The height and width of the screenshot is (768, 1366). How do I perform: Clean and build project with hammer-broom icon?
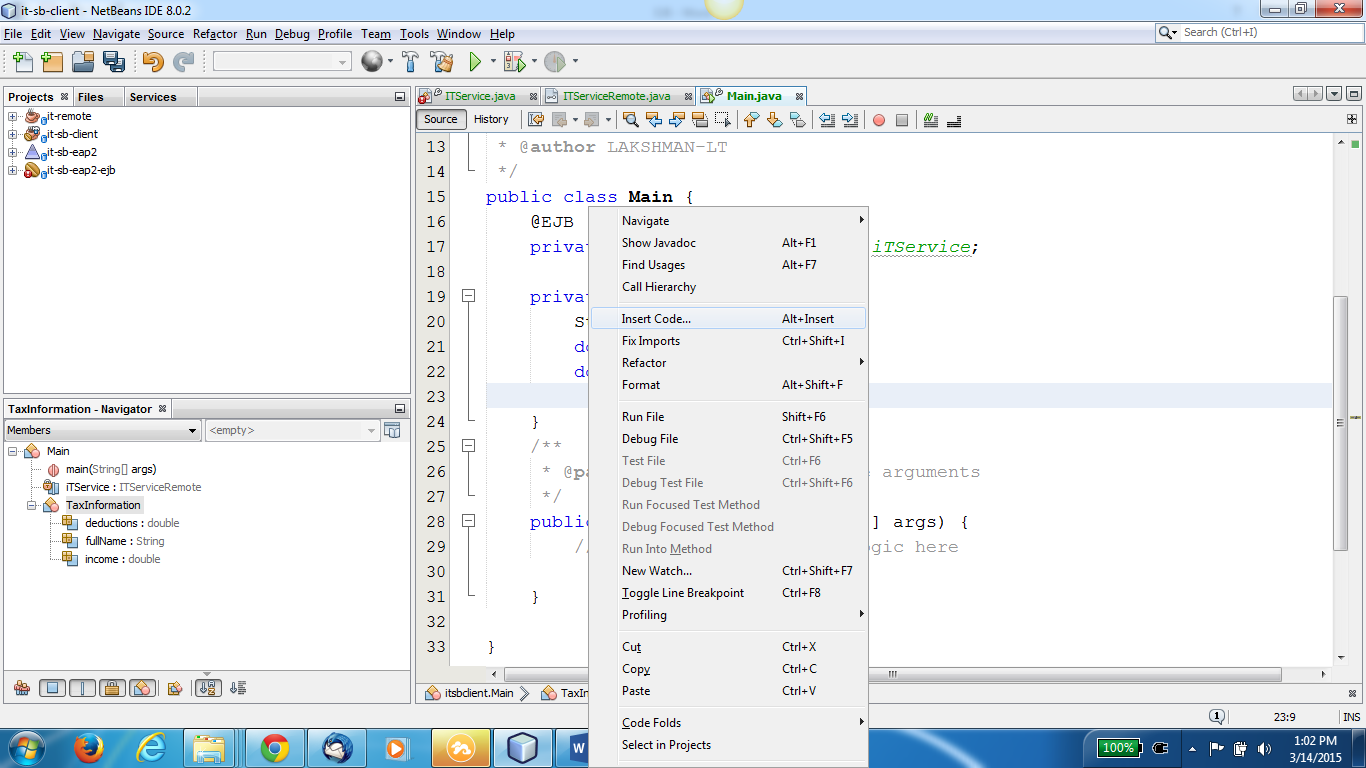pyautogui.click(x=442, y=62)
